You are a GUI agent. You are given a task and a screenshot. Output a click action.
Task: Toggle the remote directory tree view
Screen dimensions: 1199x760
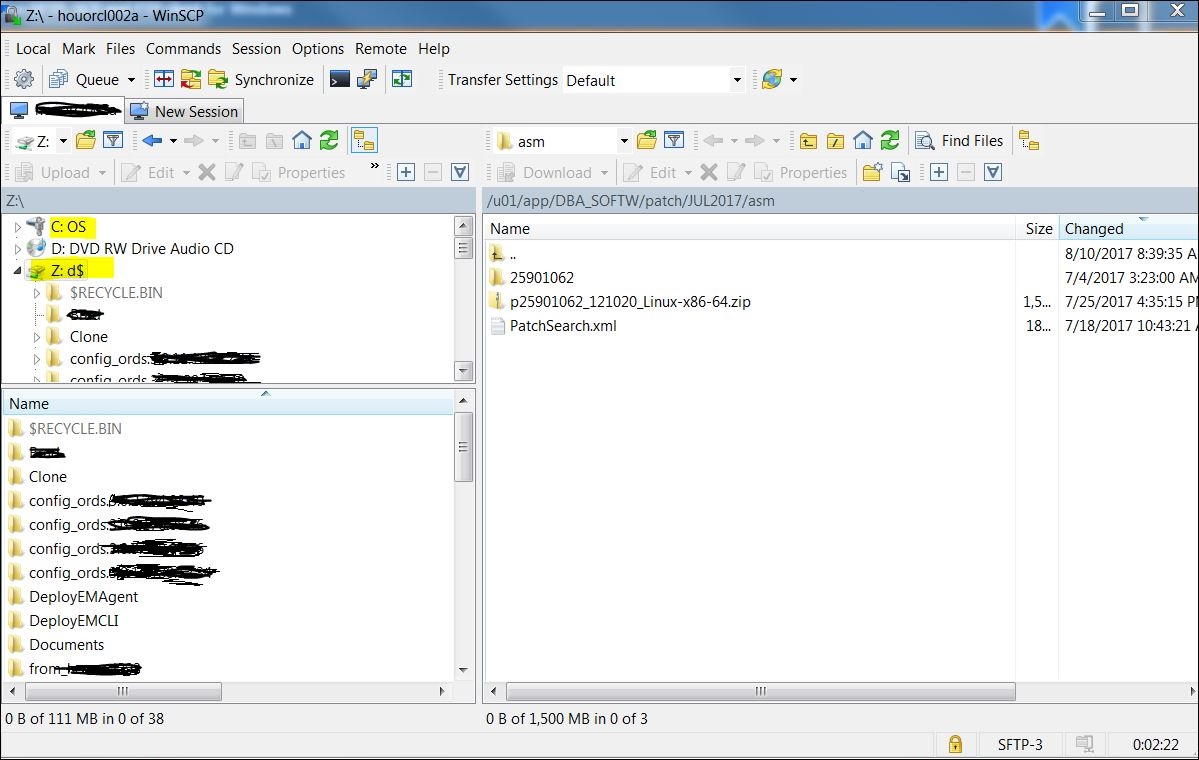click(x=1029, y=141)
